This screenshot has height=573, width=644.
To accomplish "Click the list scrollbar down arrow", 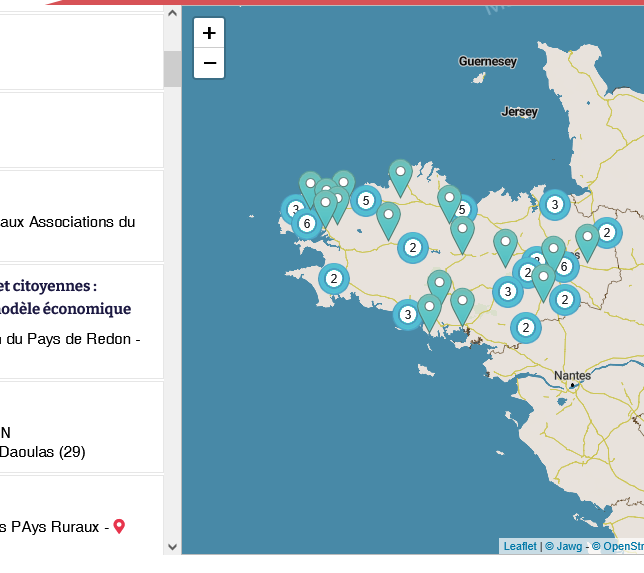I will [x=172, y=546].
